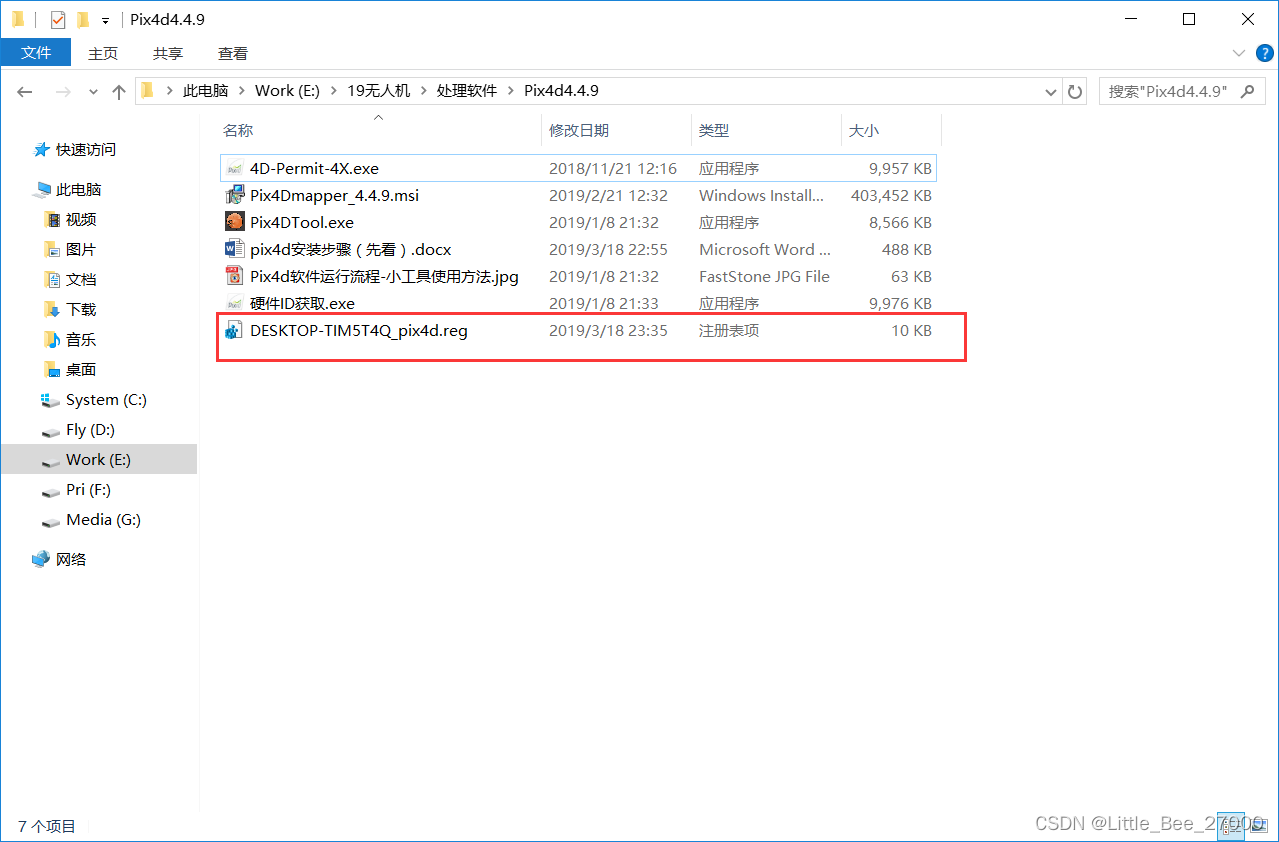This screenshot has width=1279, height=842.
Task: Switch to the 查看 ribbon tab
Action: [x=233, y=53]
